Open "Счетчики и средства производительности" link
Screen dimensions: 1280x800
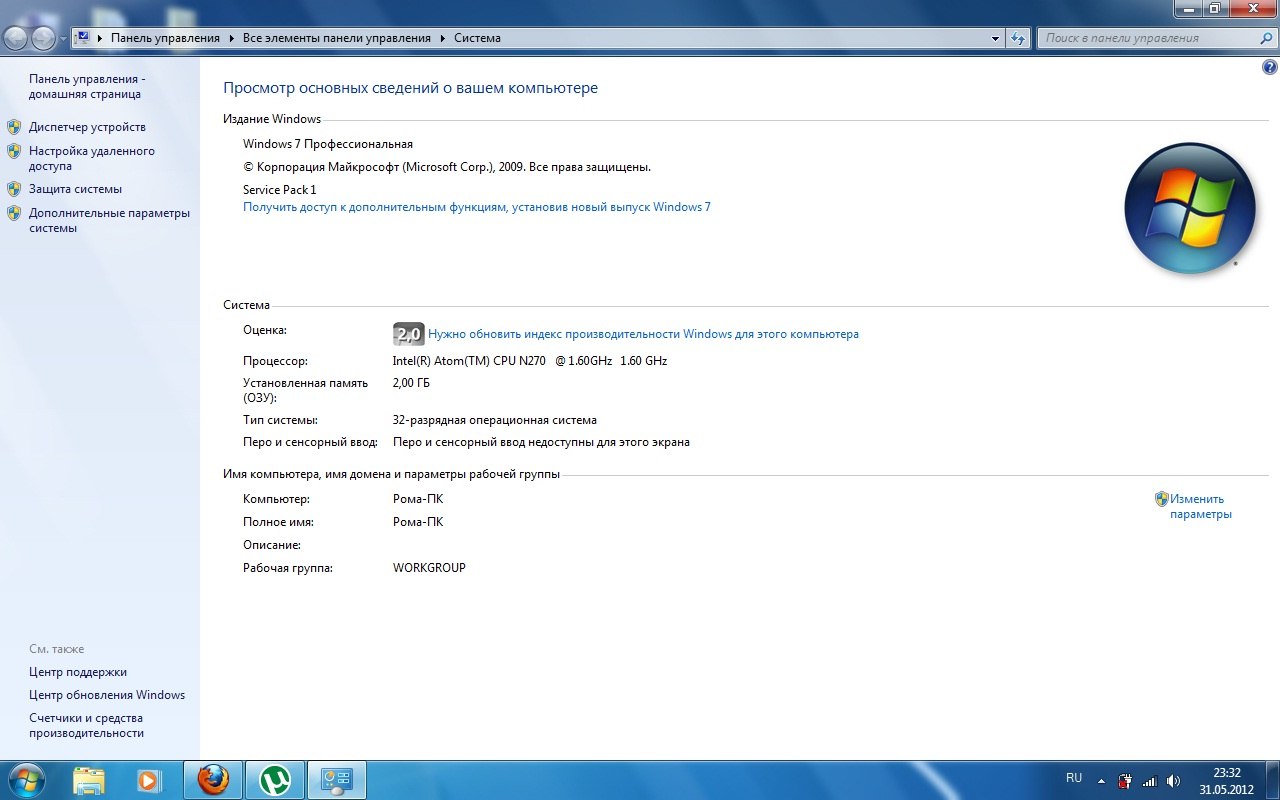point(86,725)
